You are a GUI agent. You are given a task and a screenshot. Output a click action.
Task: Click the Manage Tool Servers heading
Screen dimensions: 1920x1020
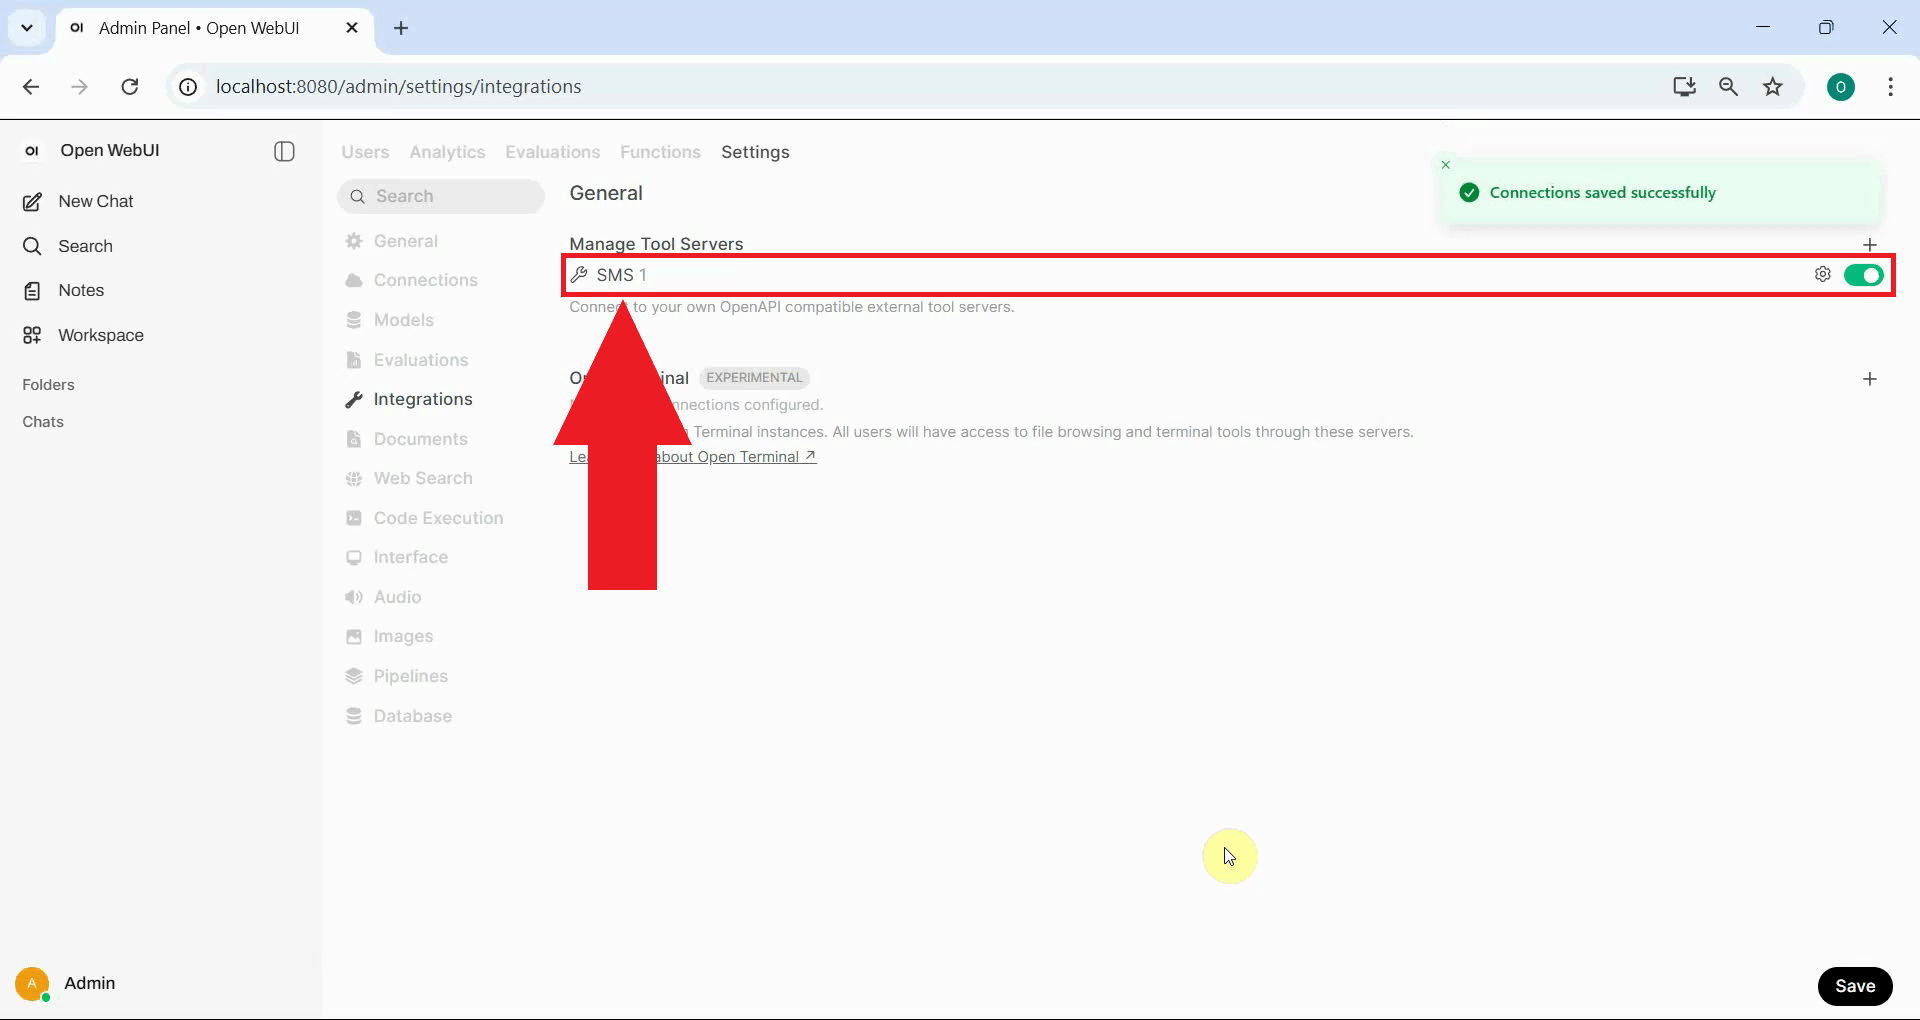pyautogui.click(x=656, y=244)
